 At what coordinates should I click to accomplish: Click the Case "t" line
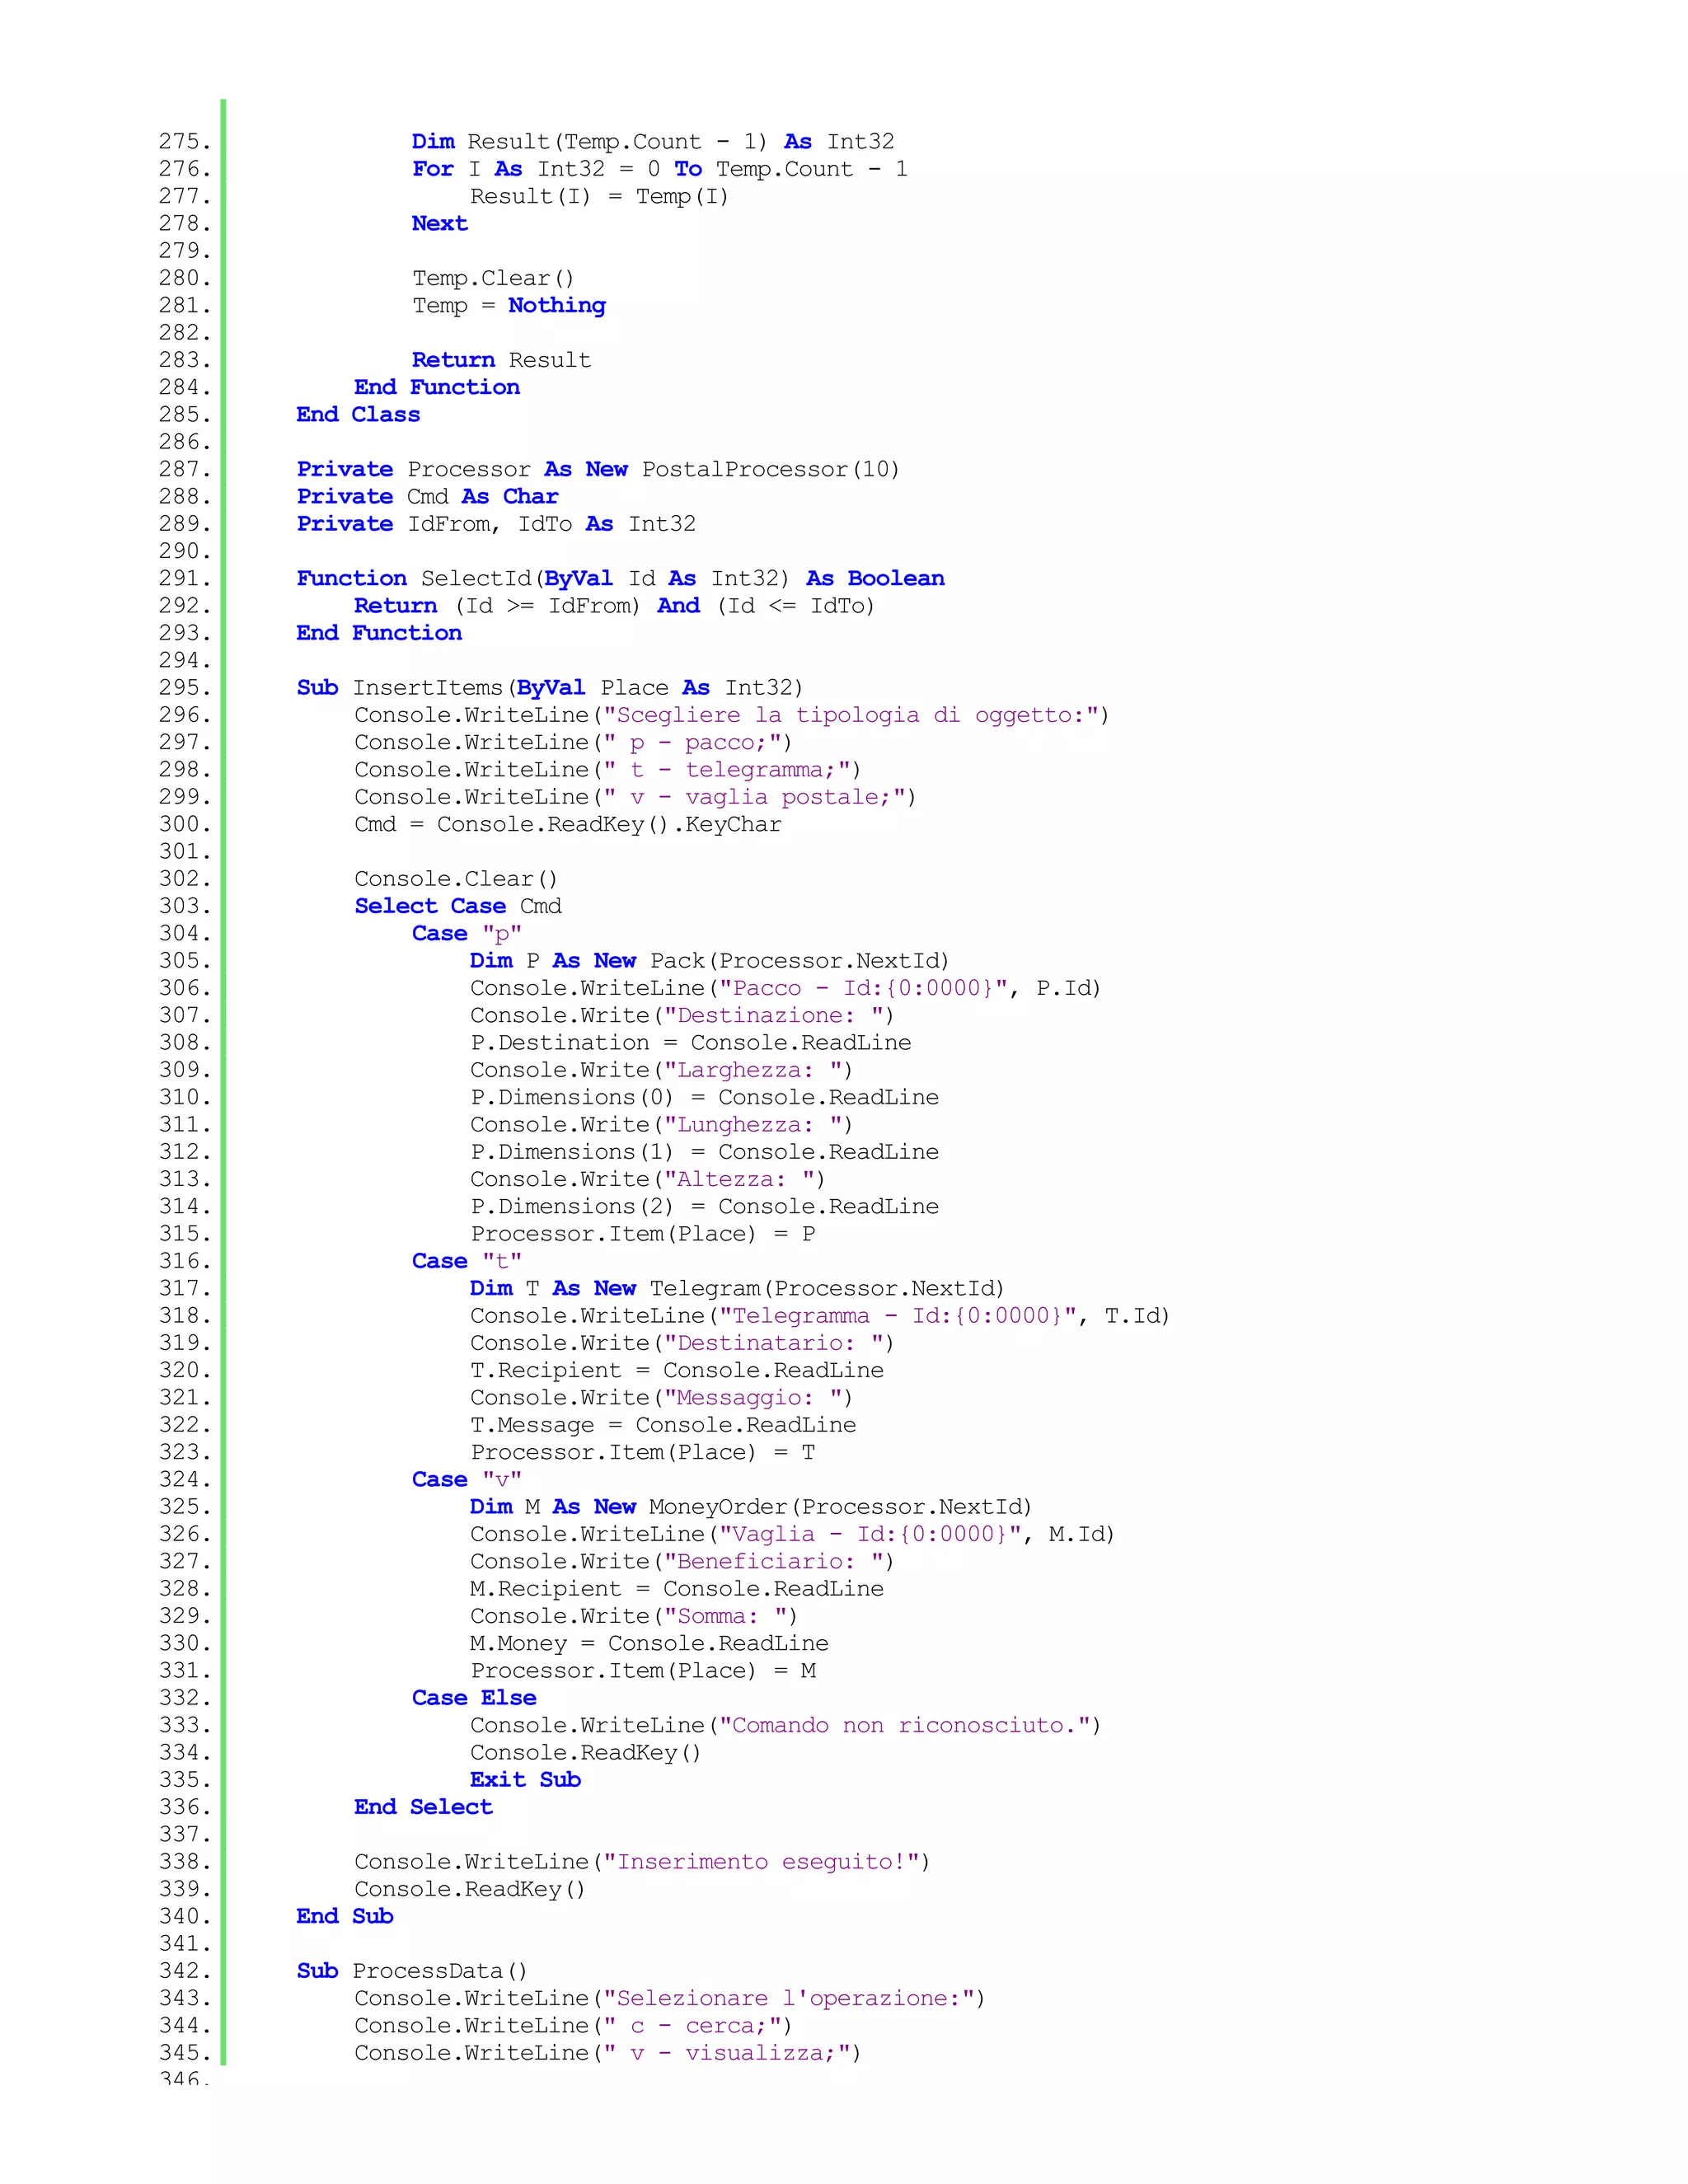click(x=466, y=1261)
